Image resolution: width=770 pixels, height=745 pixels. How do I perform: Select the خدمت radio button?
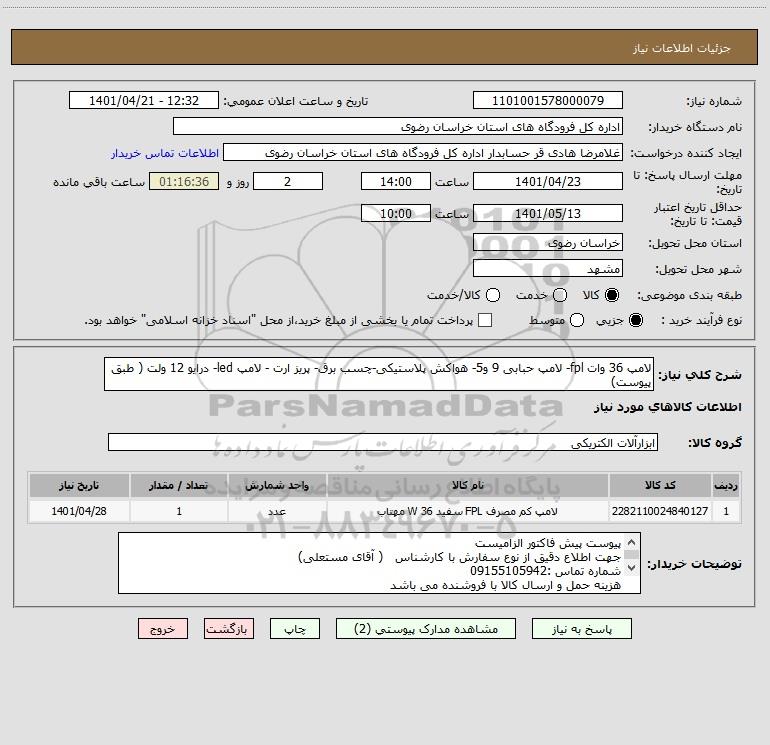(x=560, y=295)
